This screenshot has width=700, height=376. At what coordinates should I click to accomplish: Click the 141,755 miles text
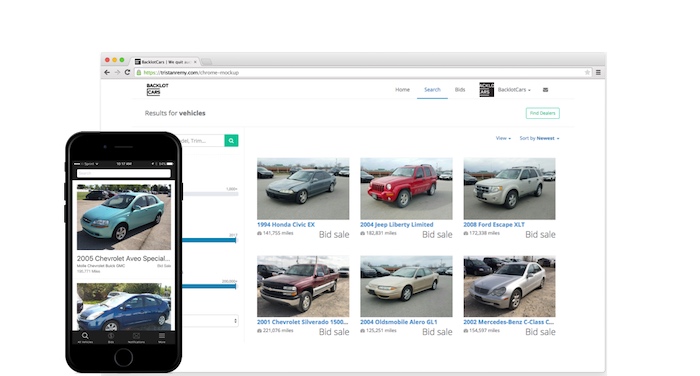point(278,233)
